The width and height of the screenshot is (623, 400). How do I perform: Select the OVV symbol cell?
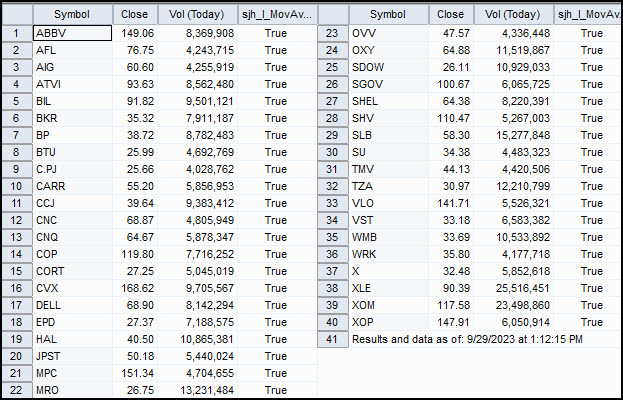point(389,33)
